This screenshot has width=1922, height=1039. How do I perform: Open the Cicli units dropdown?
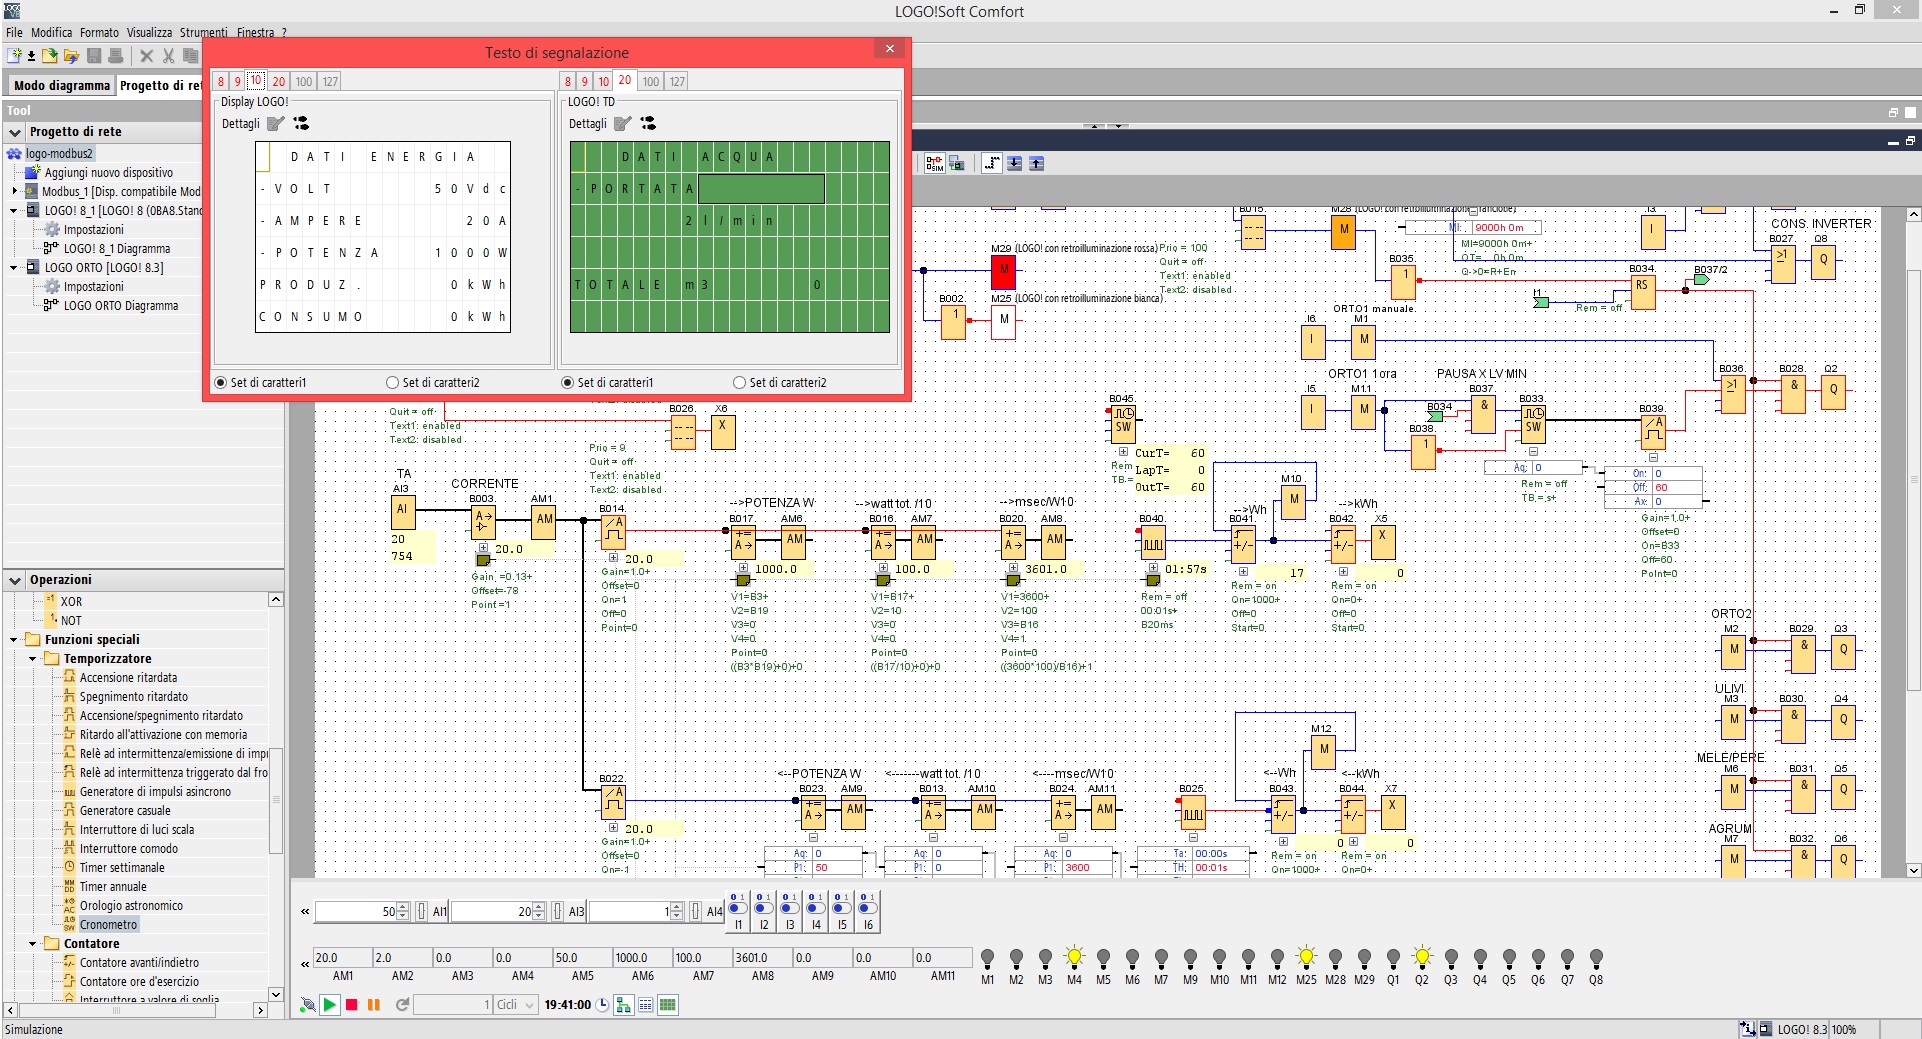coord(516,1005)
